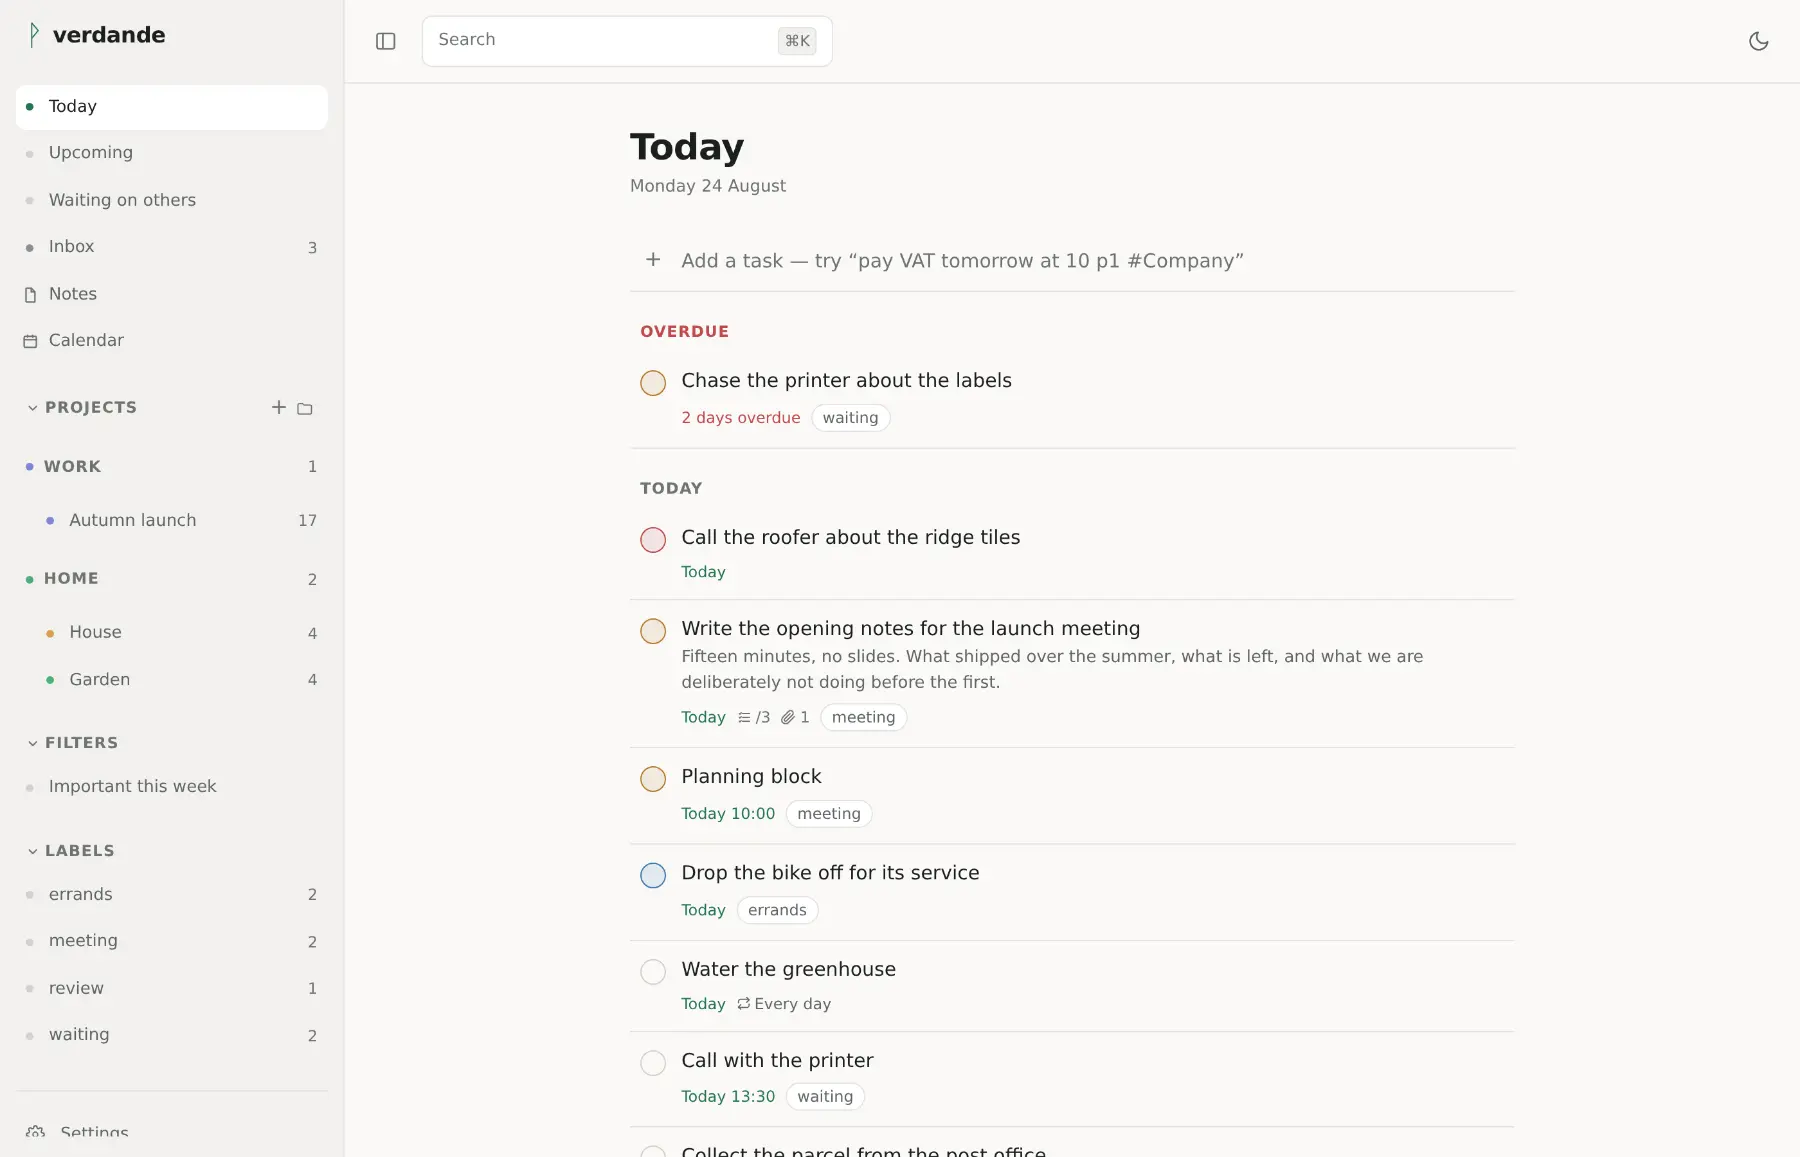The image size is (1800, 1157).
Task: Complete the 'Planning block' task
Action: (x=653, y=779)
